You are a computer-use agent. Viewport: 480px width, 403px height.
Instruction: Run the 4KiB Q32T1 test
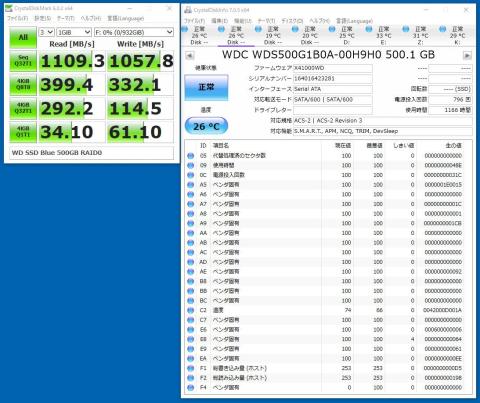(23, 108)
